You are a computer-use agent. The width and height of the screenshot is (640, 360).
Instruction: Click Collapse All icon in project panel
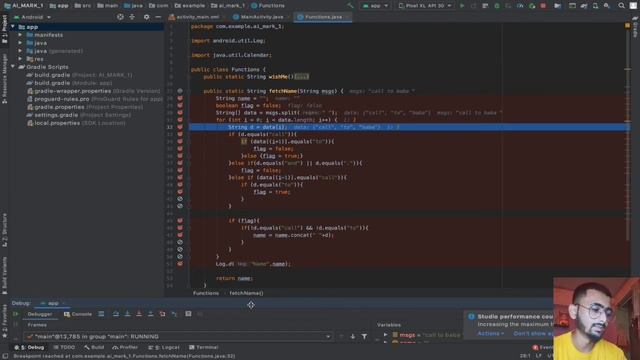[x=132, y=17]
